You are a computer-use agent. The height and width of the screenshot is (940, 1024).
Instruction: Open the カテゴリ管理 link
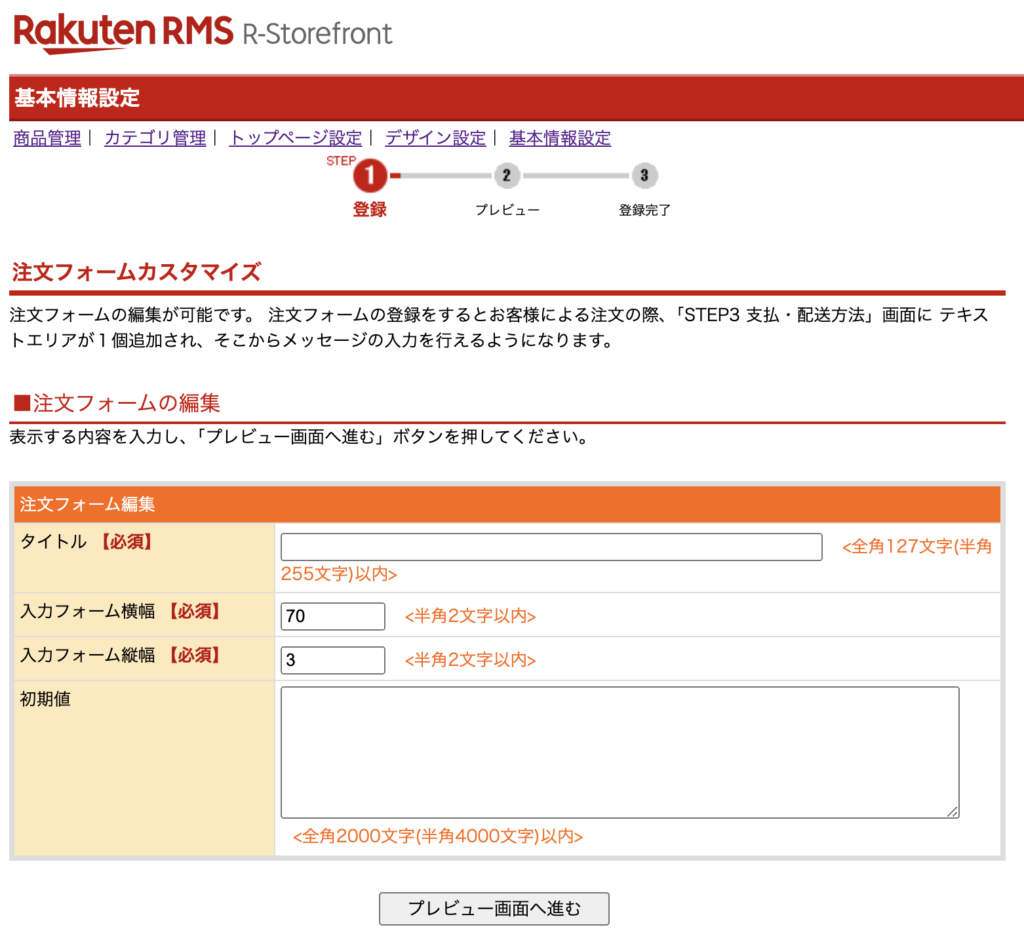point(155,138)
